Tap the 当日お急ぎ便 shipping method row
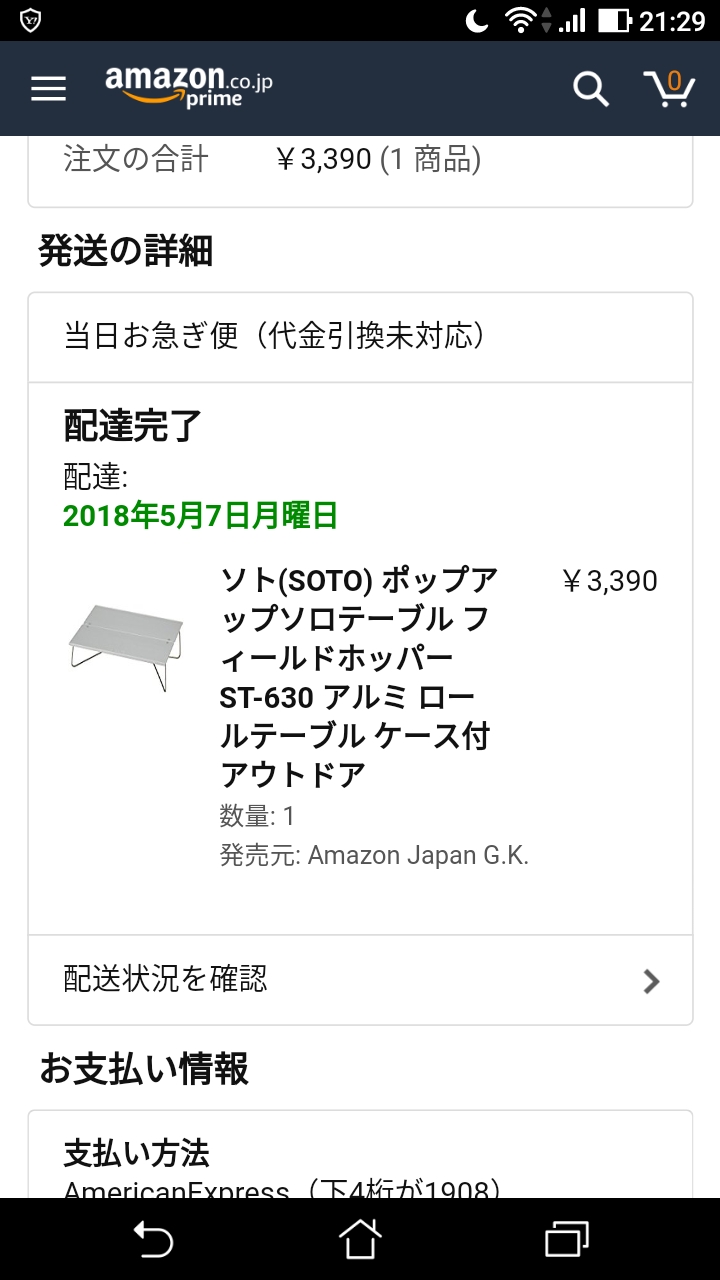 360,337
